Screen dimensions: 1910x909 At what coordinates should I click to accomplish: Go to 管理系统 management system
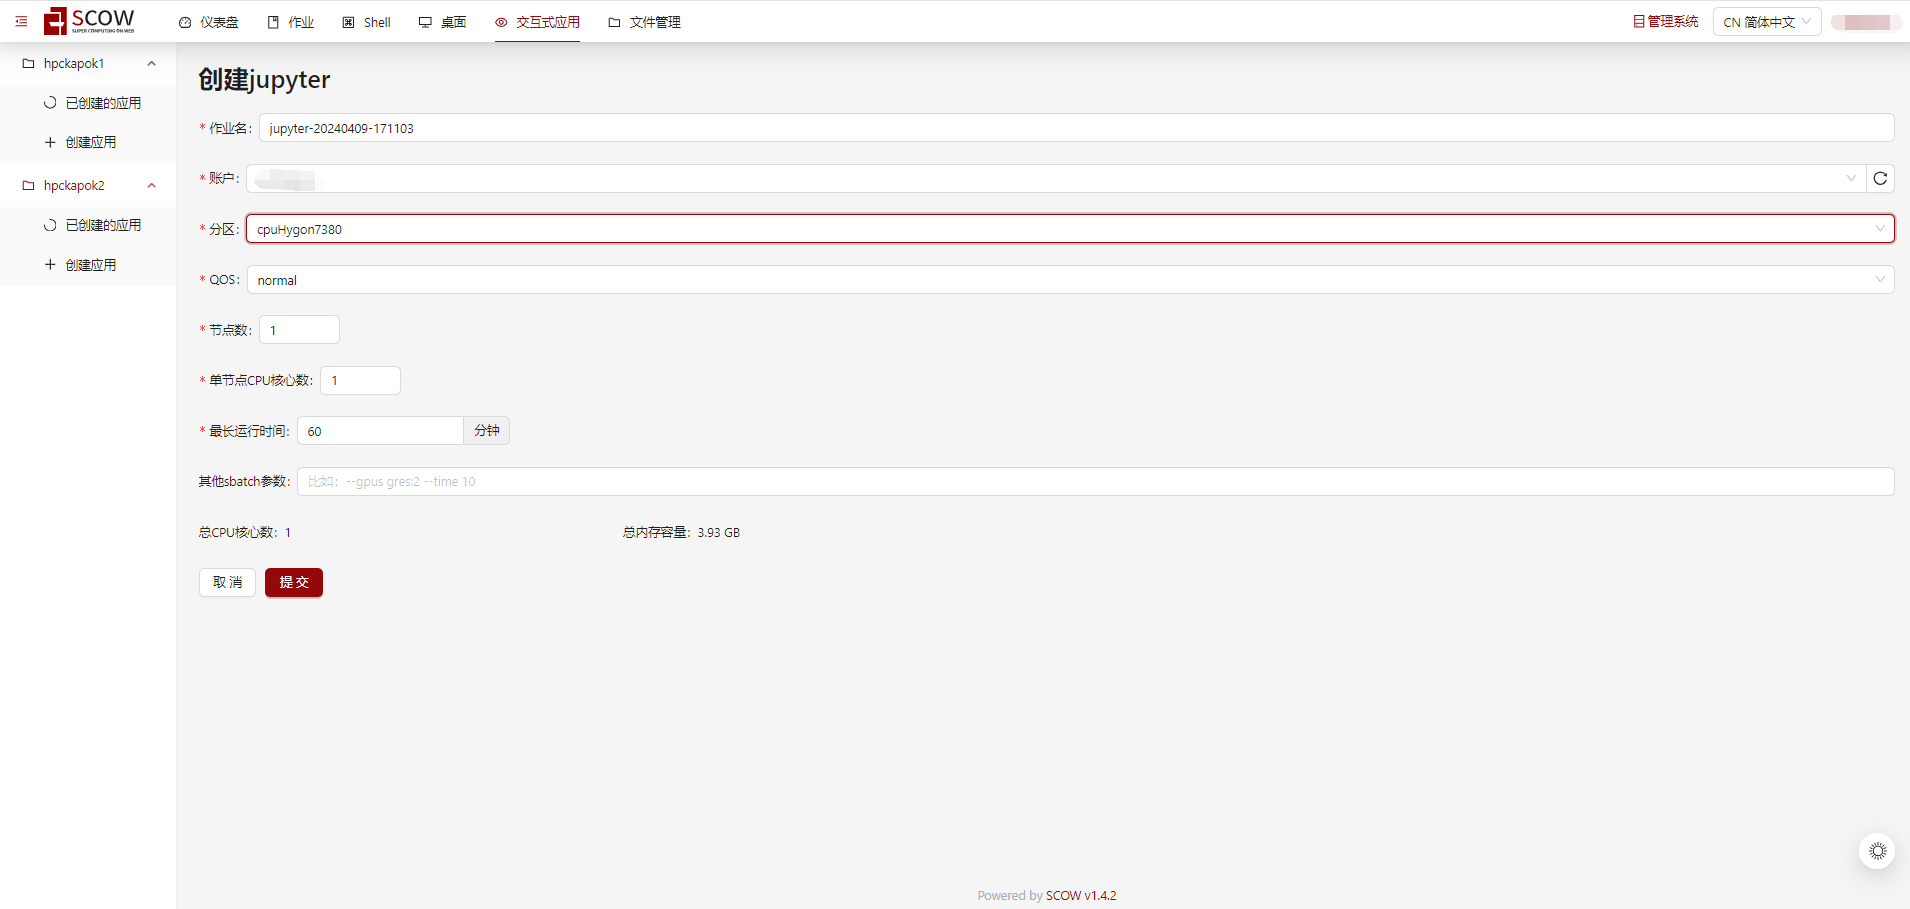click(x=1665, y=22)
